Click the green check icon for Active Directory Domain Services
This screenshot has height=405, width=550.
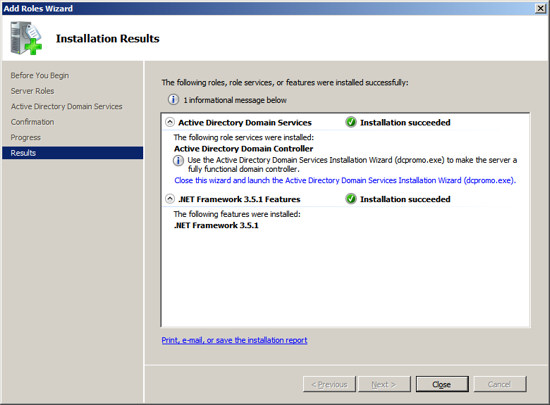tap(350, 122)
